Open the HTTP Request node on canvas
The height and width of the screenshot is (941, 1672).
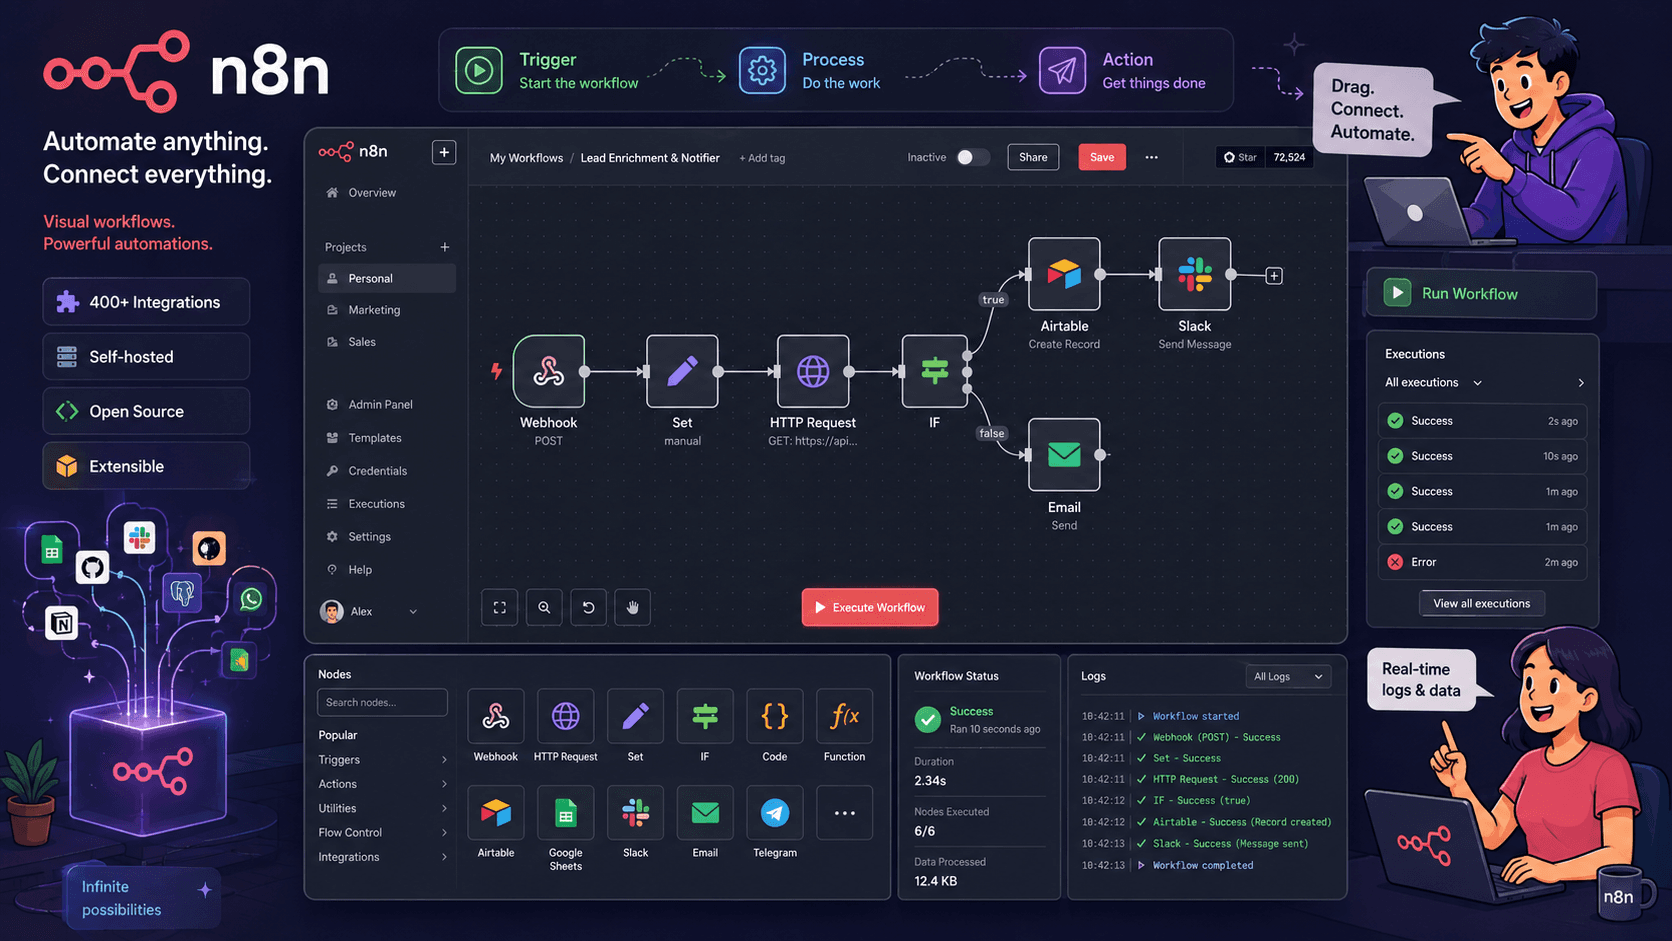813,371
